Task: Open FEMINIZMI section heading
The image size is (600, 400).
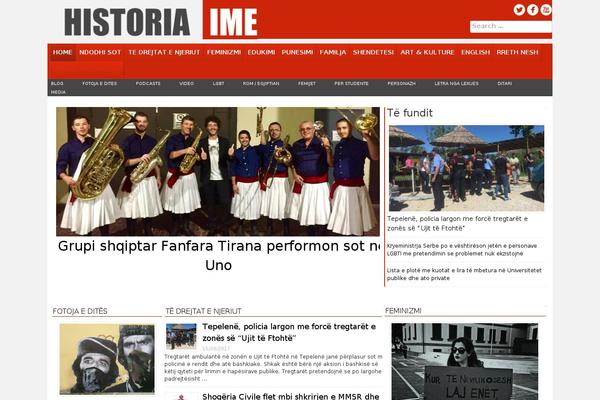Action: click(403, 311)
